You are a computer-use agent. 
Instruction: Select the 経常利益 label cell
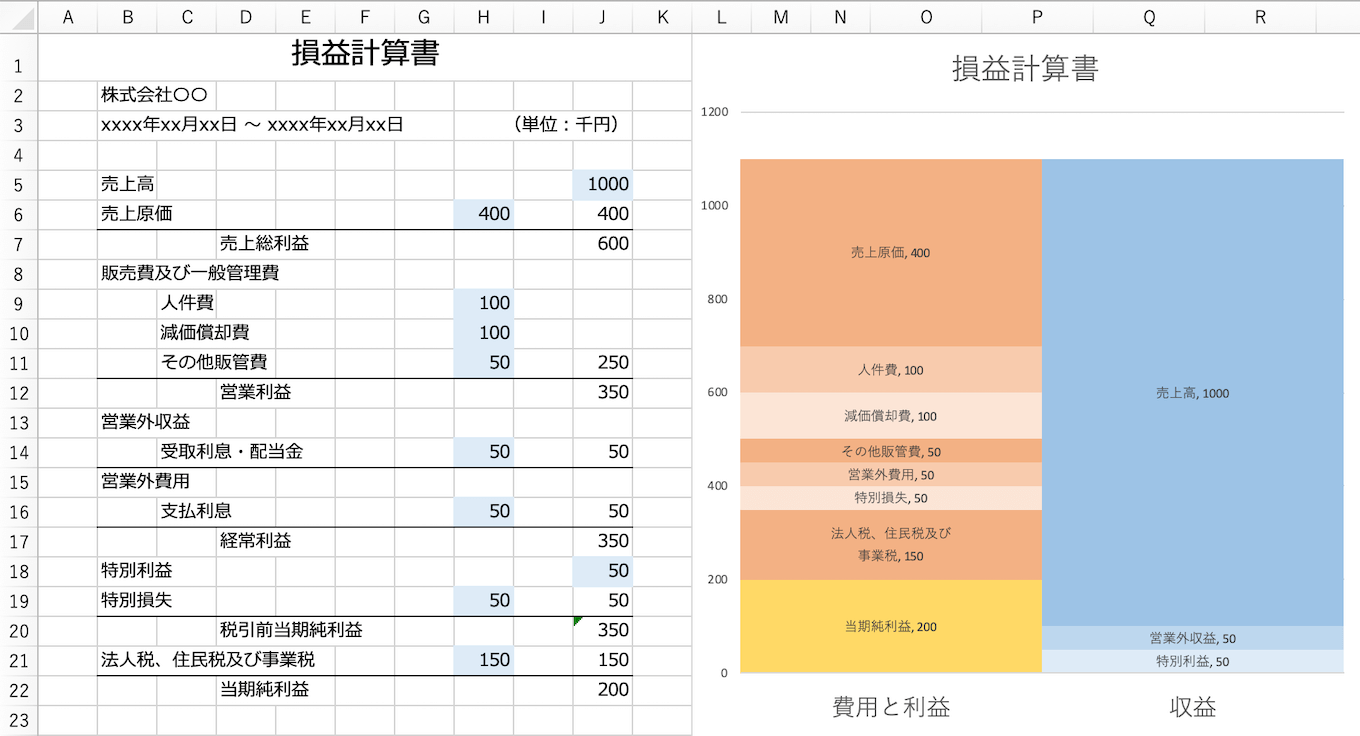[255, 541]
